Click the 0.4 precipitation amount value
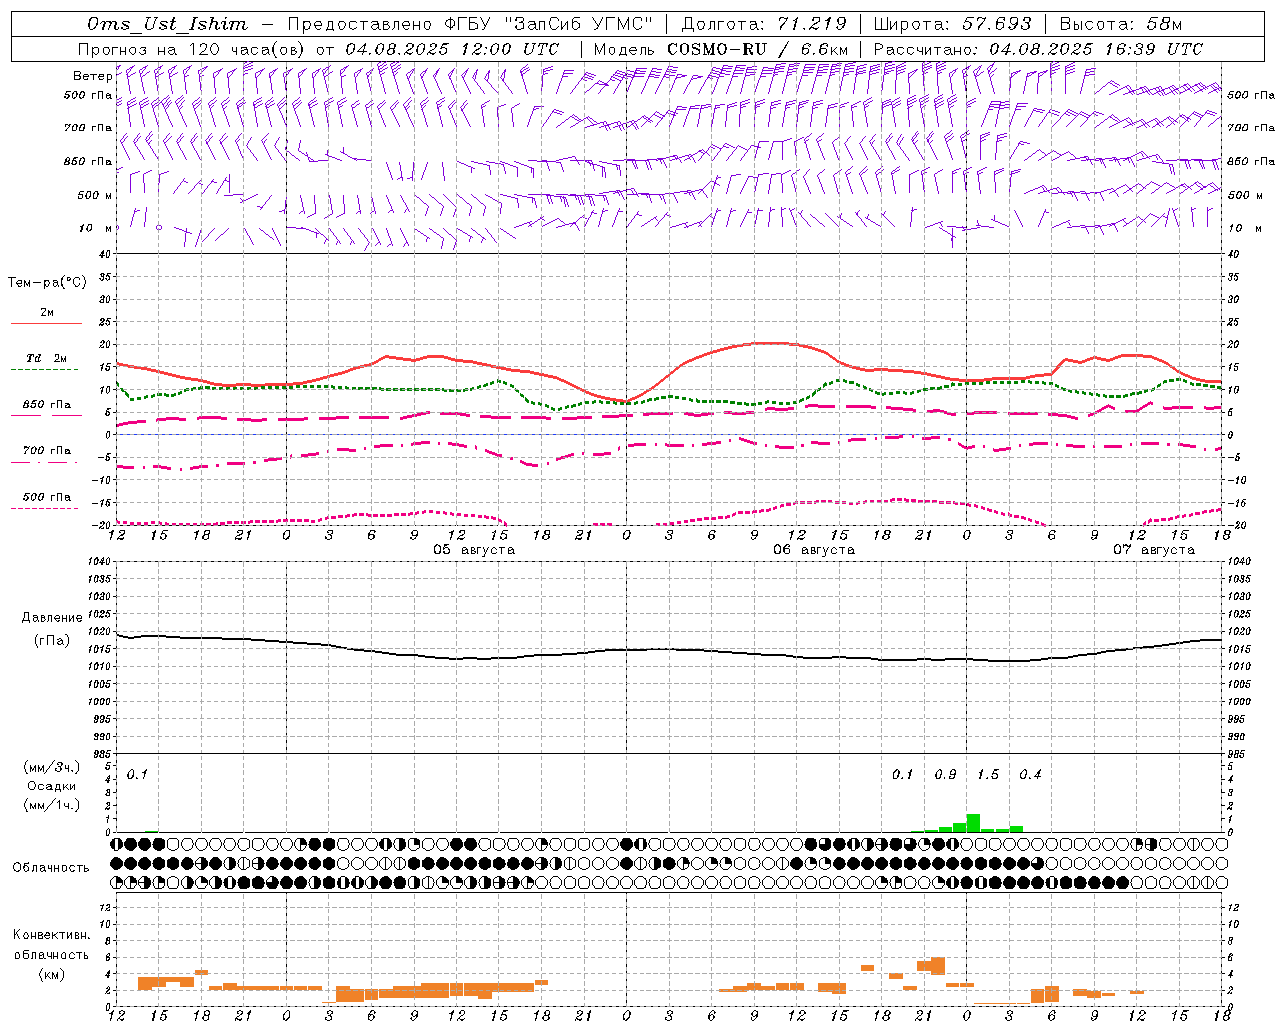The image size is (1280, 1024). point(1030,775)
